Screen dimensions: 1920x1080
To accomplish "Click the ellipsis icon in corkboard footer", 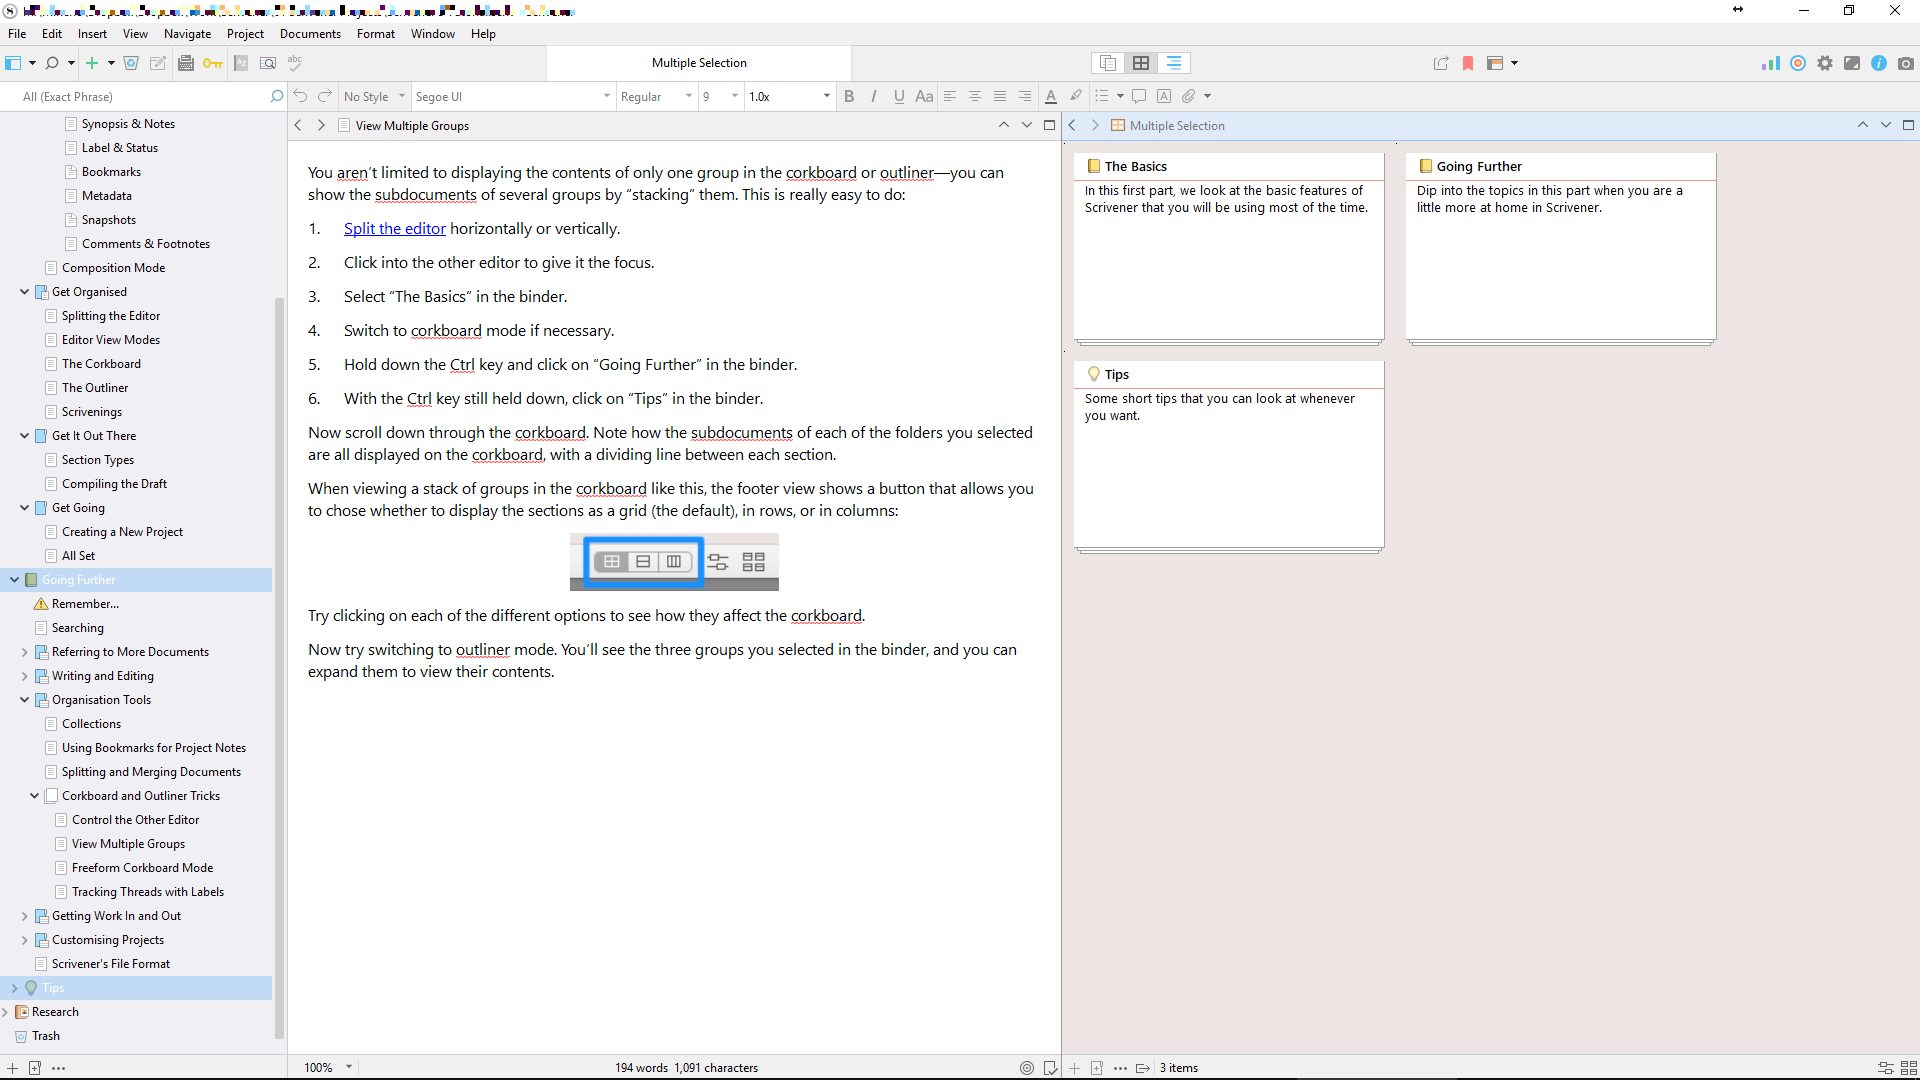I will coord(1120,1068).
